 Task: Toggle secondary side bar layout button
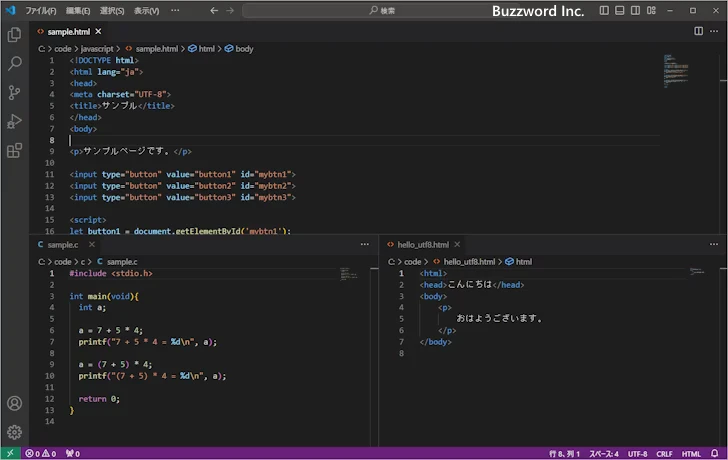point(636,10)
